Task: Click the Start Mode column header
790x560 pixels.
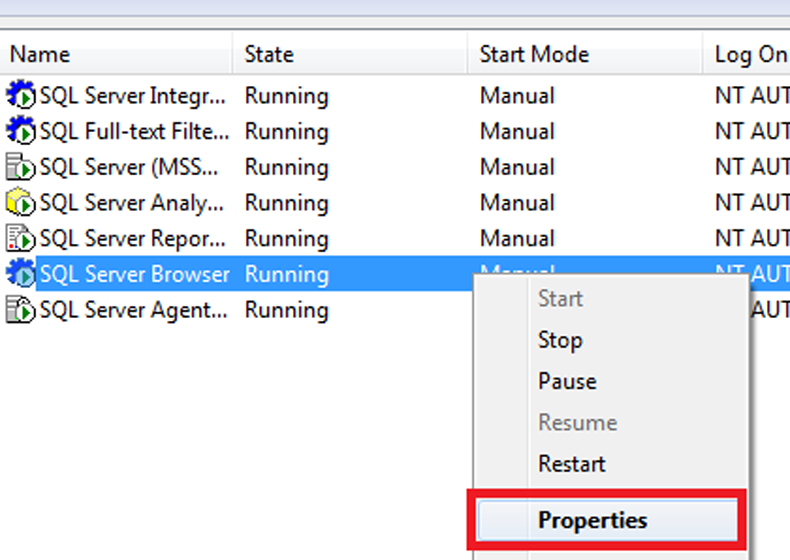Action: [534, 54]
